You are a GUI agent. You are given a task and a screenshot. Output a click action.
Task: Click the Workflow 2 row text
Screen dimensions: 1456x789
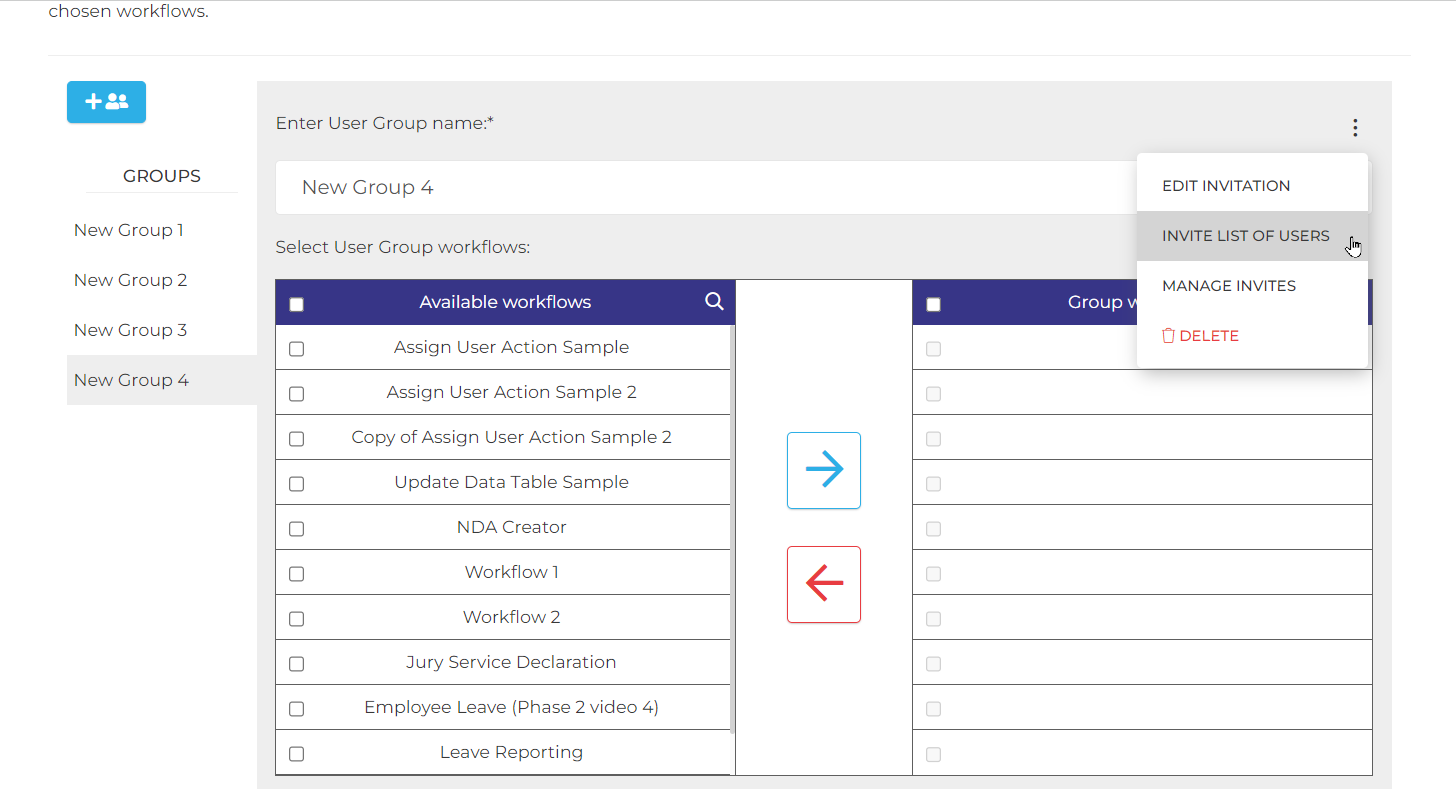click(x=511, y=617)
